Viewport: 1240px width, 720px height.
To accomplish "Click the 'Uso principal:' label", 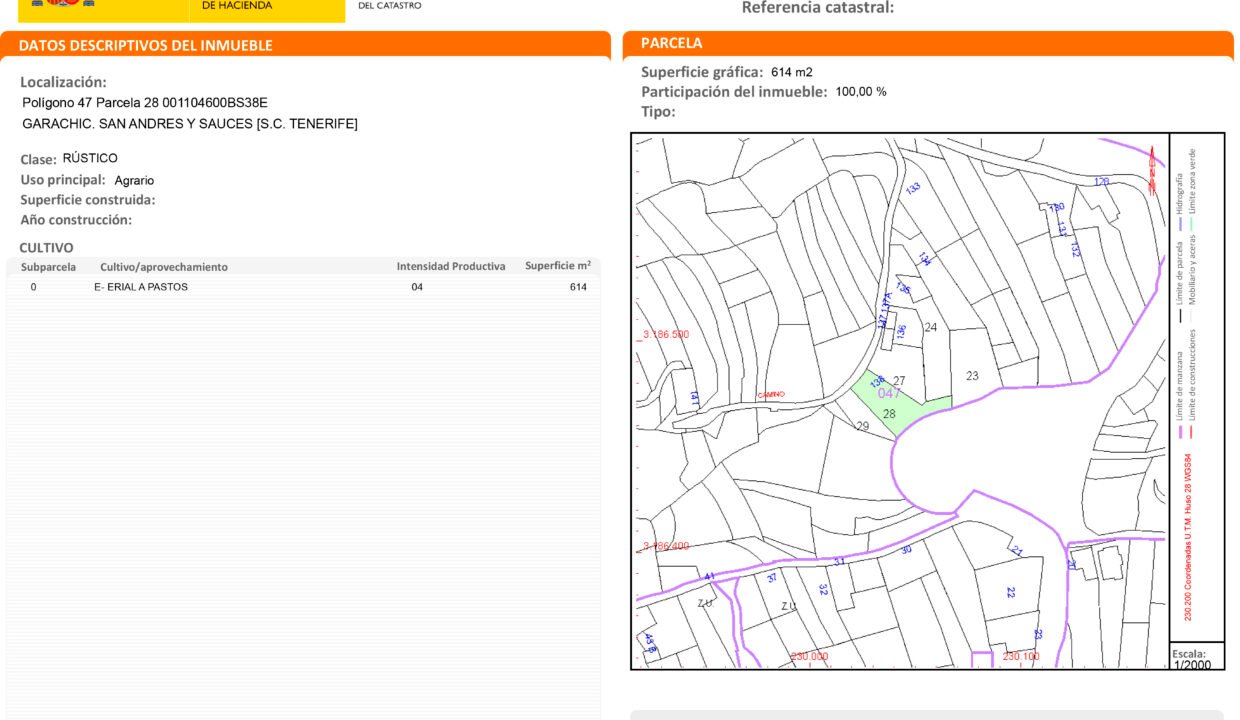I will [63, 180].
